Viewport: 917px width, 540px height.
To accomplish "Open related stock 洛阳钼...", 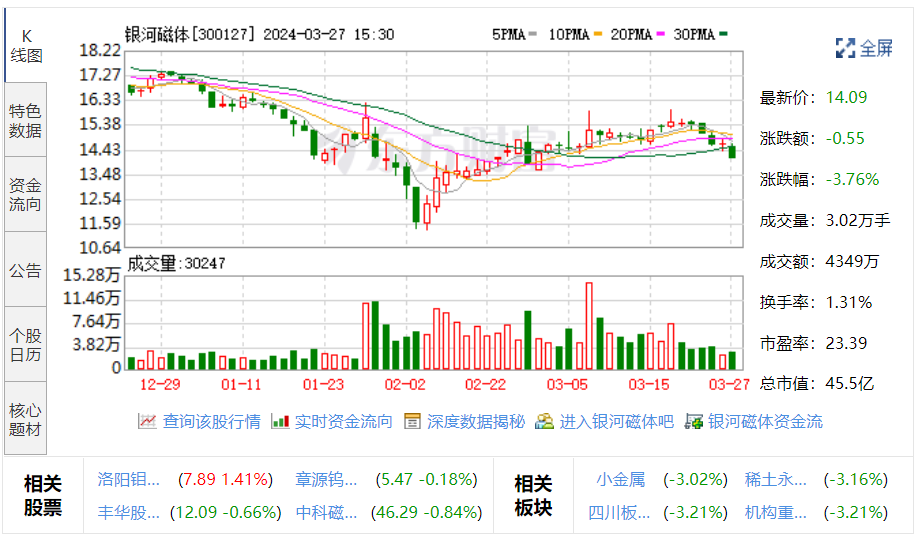I will pos(128,479).
